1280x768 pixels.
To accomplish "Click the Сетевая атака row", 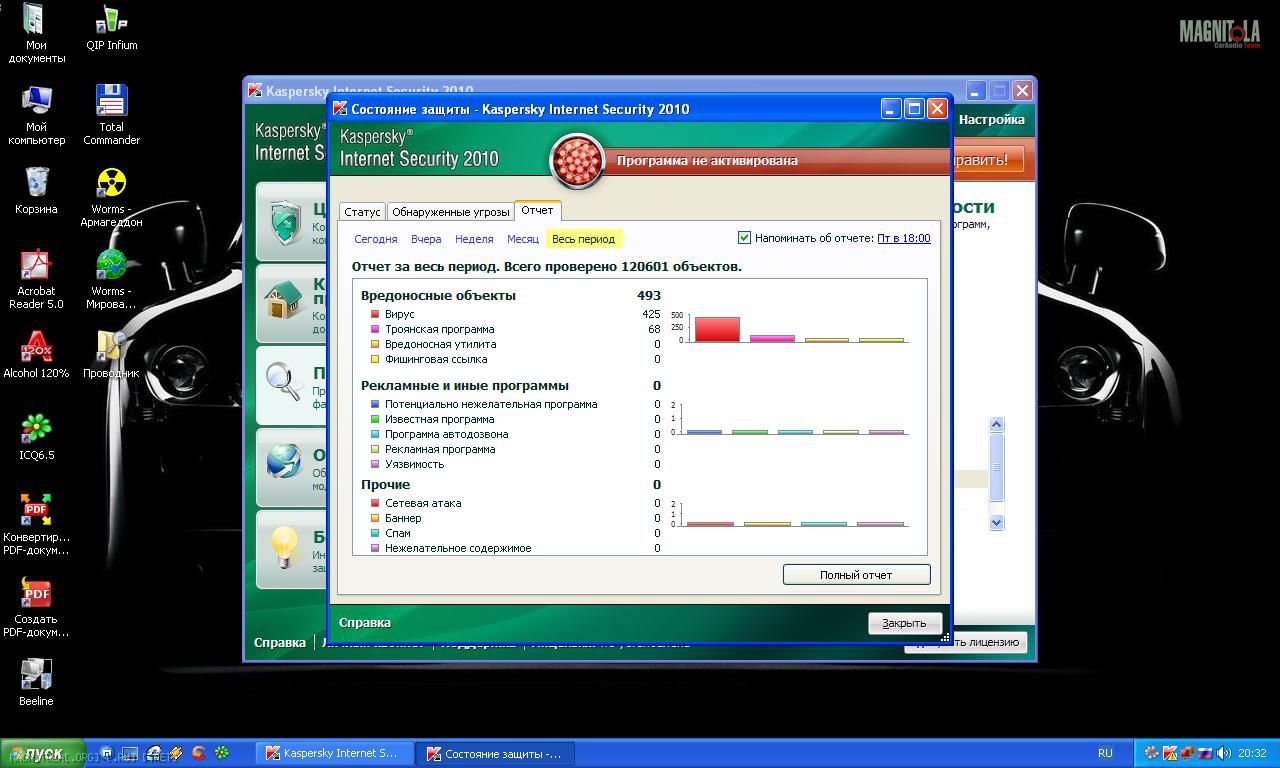I will [515, 503].
